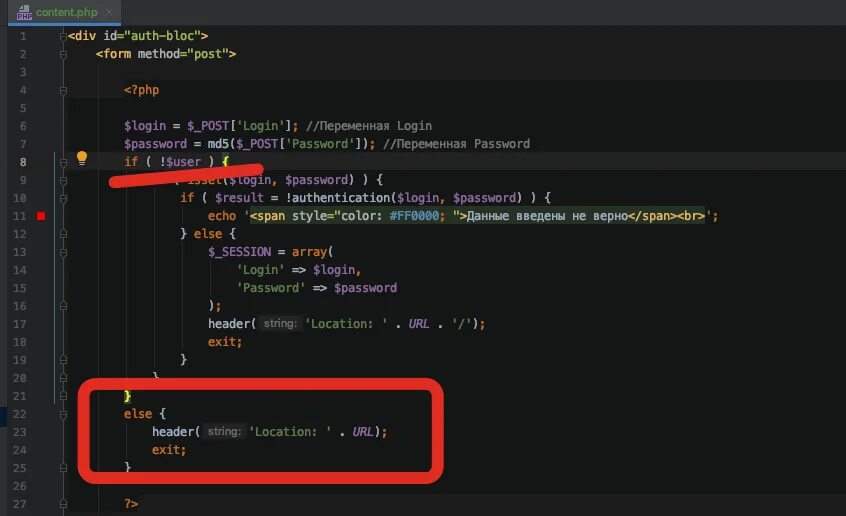Click the else keyword on line 22
This screenshot has height=516, width=846.
coord(138,413)
